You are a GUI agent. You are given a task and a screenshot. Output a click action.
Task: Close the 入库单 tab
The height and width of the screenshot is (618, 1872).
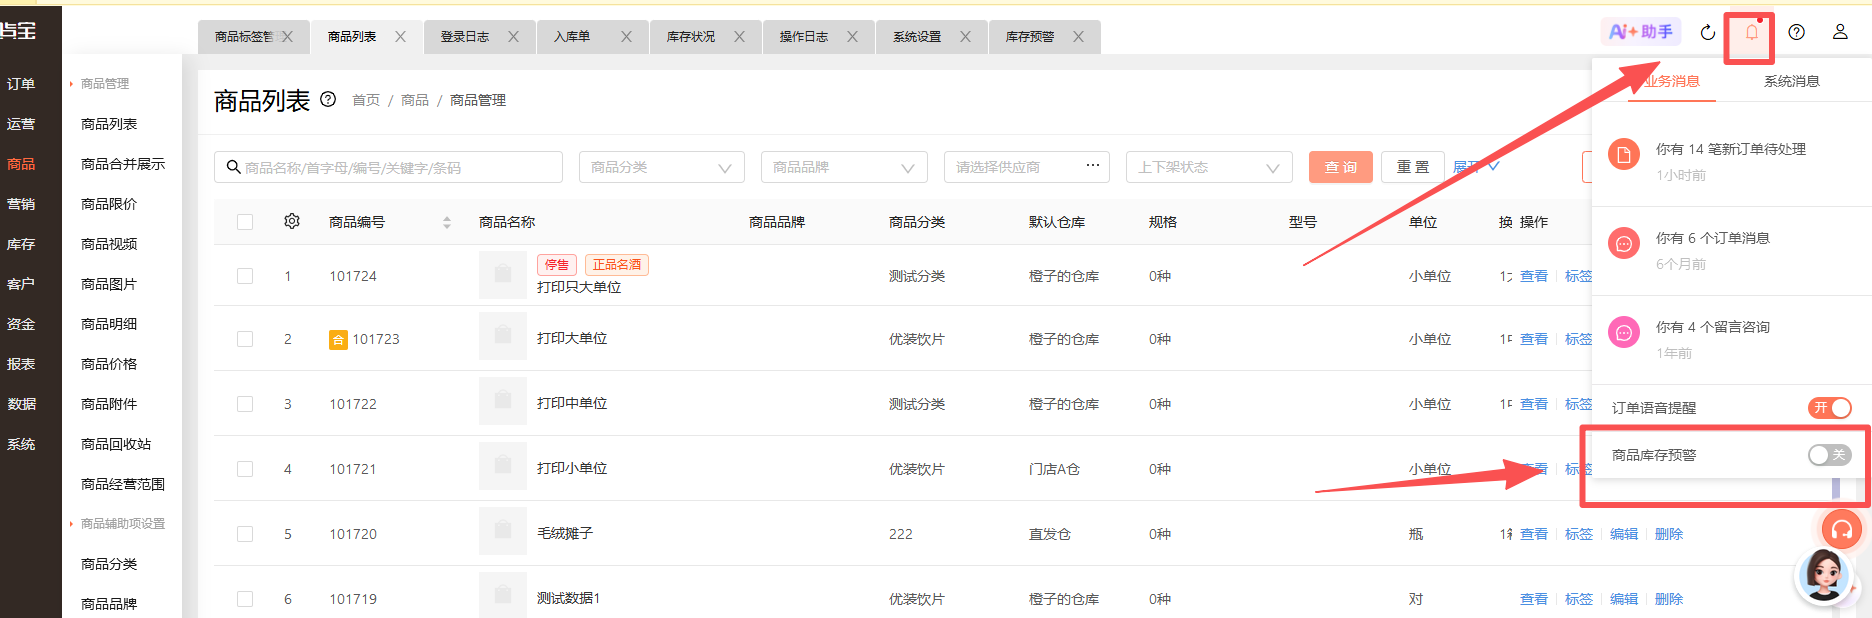626,37
